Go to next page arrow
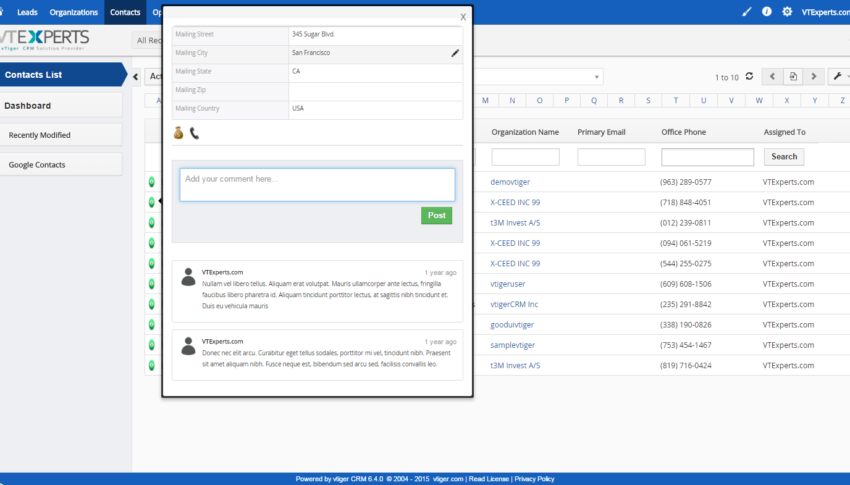 point(814,76)
